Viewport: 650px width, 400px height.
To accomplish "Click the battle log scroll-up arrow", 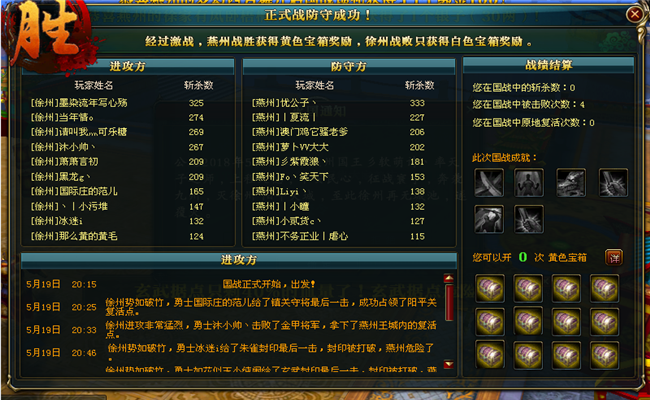I will [x=449, y=278].
